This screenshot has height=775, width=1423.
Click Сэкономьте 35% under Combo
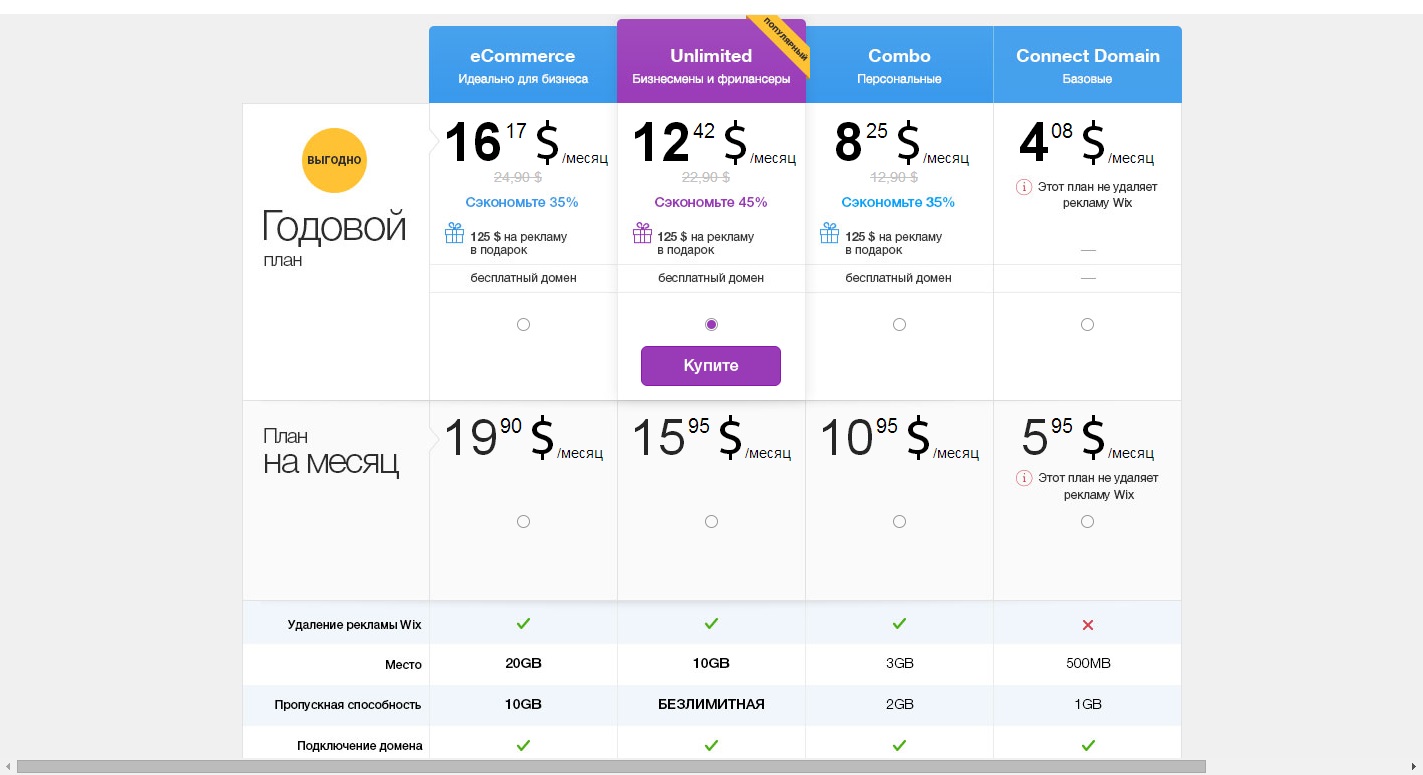click(898, 202)
